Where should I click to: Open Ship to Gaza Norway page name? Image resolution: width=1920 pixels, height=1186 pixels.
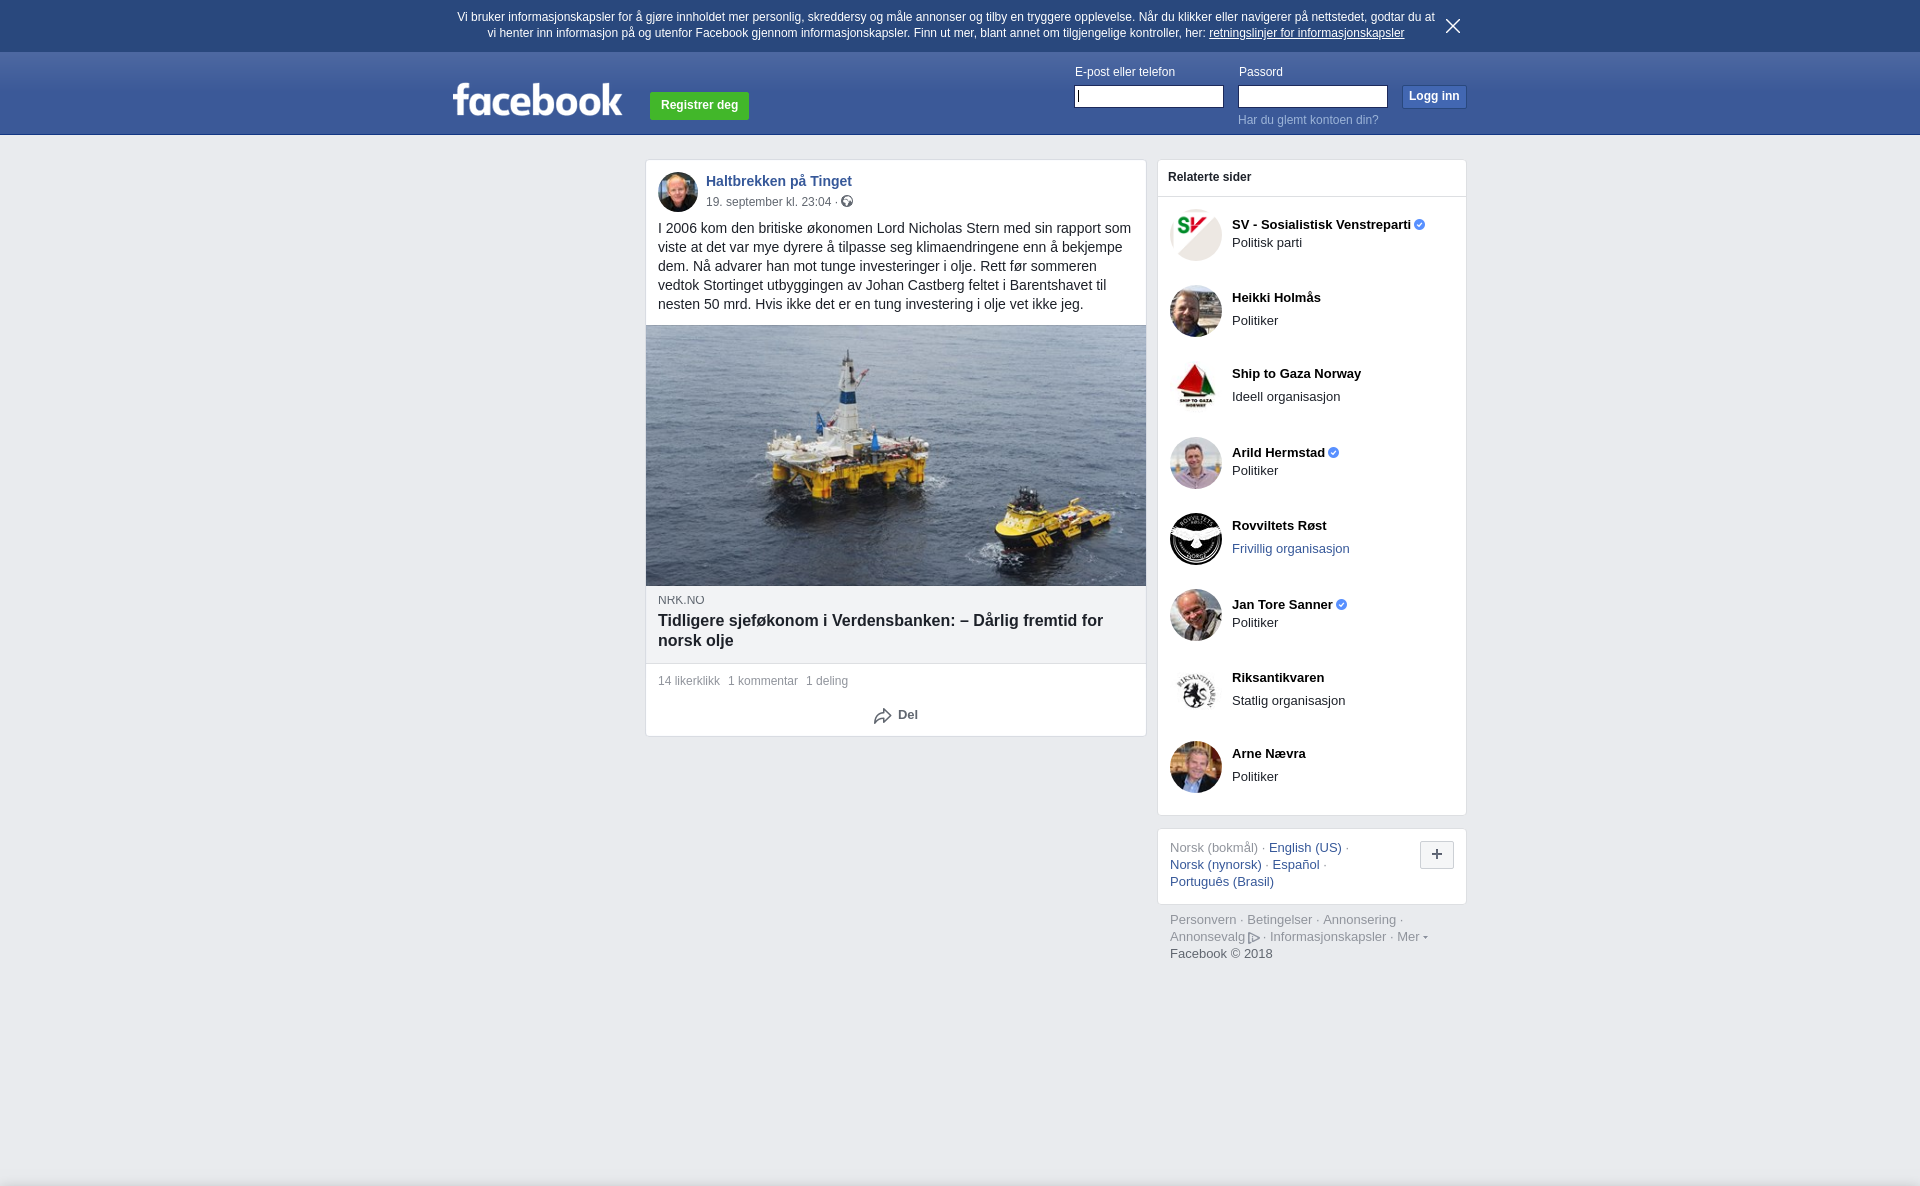(x=1296, y=374)
